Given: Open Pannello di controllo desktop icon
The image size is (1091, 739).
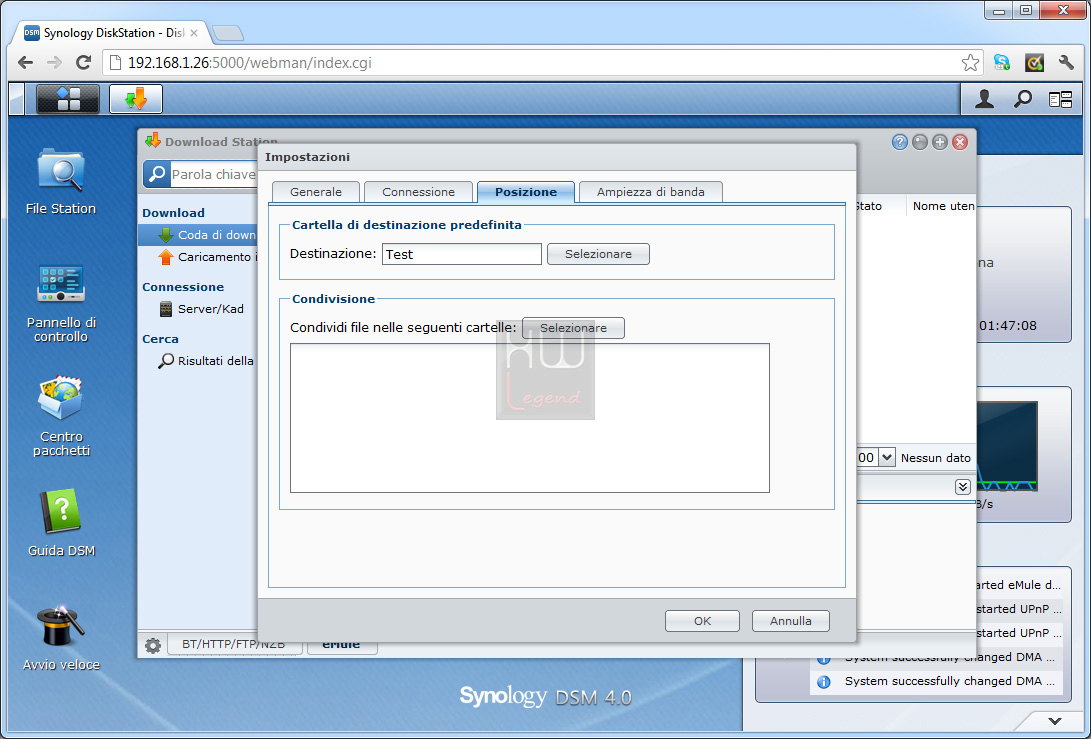Looking at the screenshot, I should (61, 303).
